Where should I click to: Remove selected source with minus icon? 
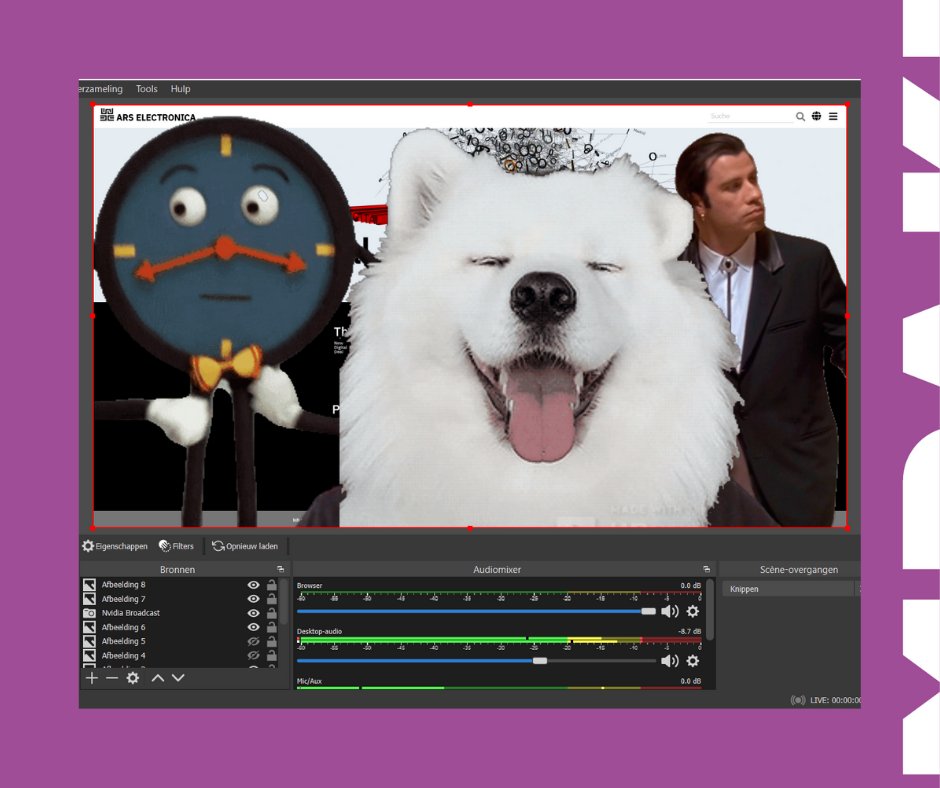click(112, 678)
